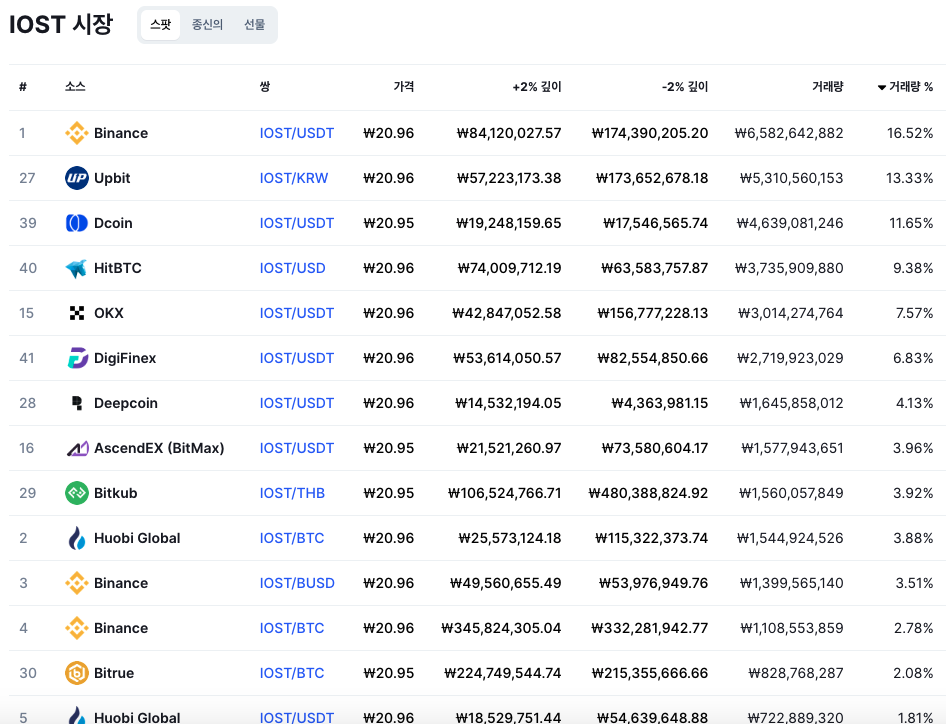Click the Binance logo in IOST/USDT row

click(77, 133)
